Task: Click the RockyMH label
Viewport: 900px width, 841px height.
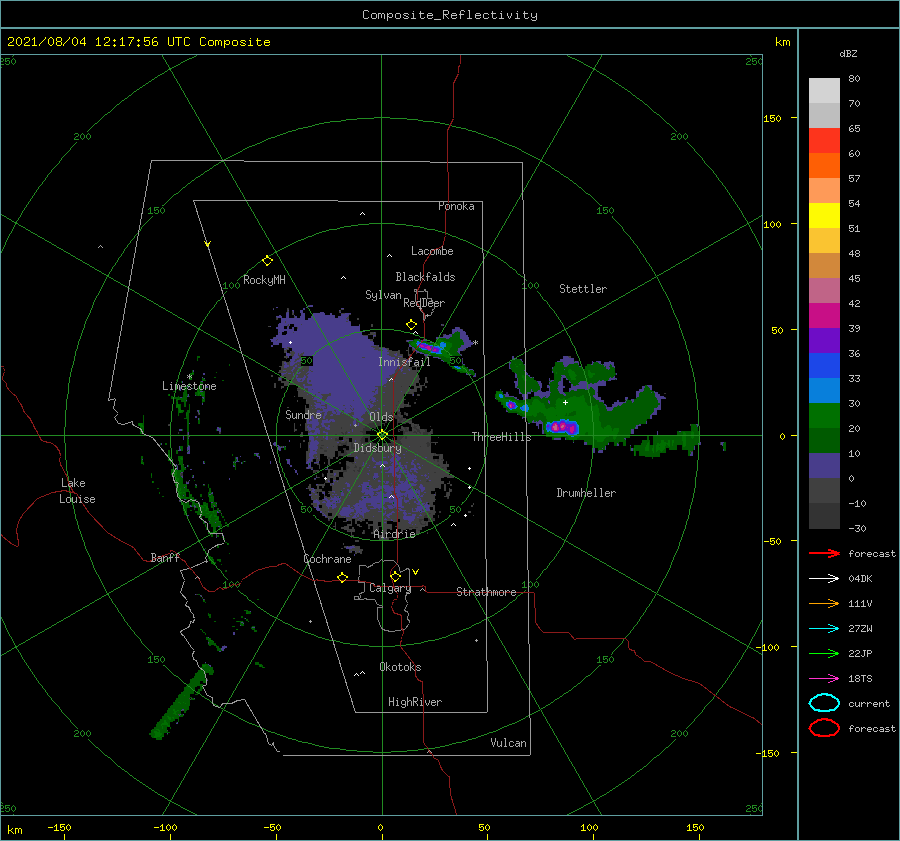Action: point(264,280)
